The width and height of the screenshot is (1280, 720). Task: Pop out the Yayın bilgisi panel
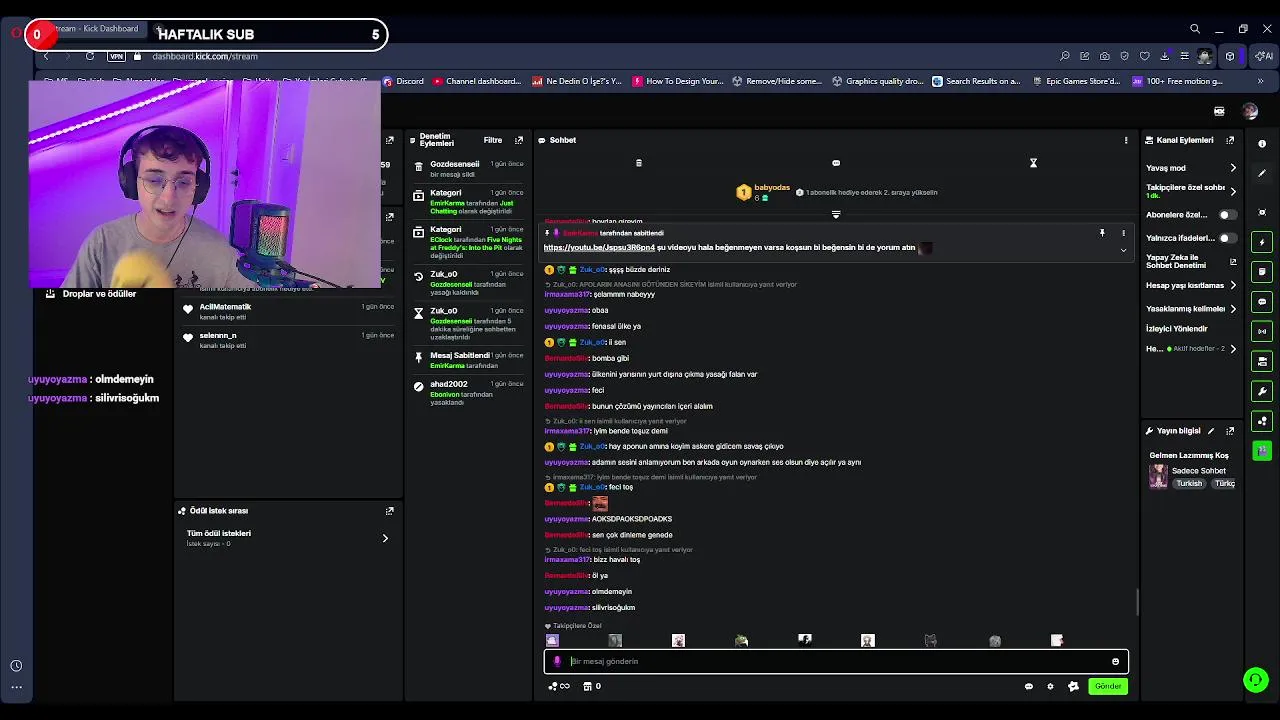pos(1230,431)
